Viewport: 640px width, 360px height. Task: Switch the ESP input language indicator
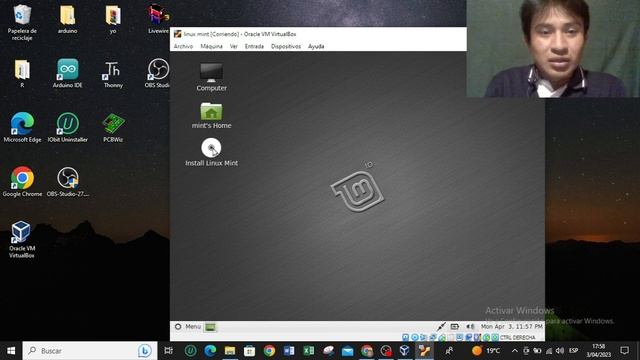click(x=573, y=351)
